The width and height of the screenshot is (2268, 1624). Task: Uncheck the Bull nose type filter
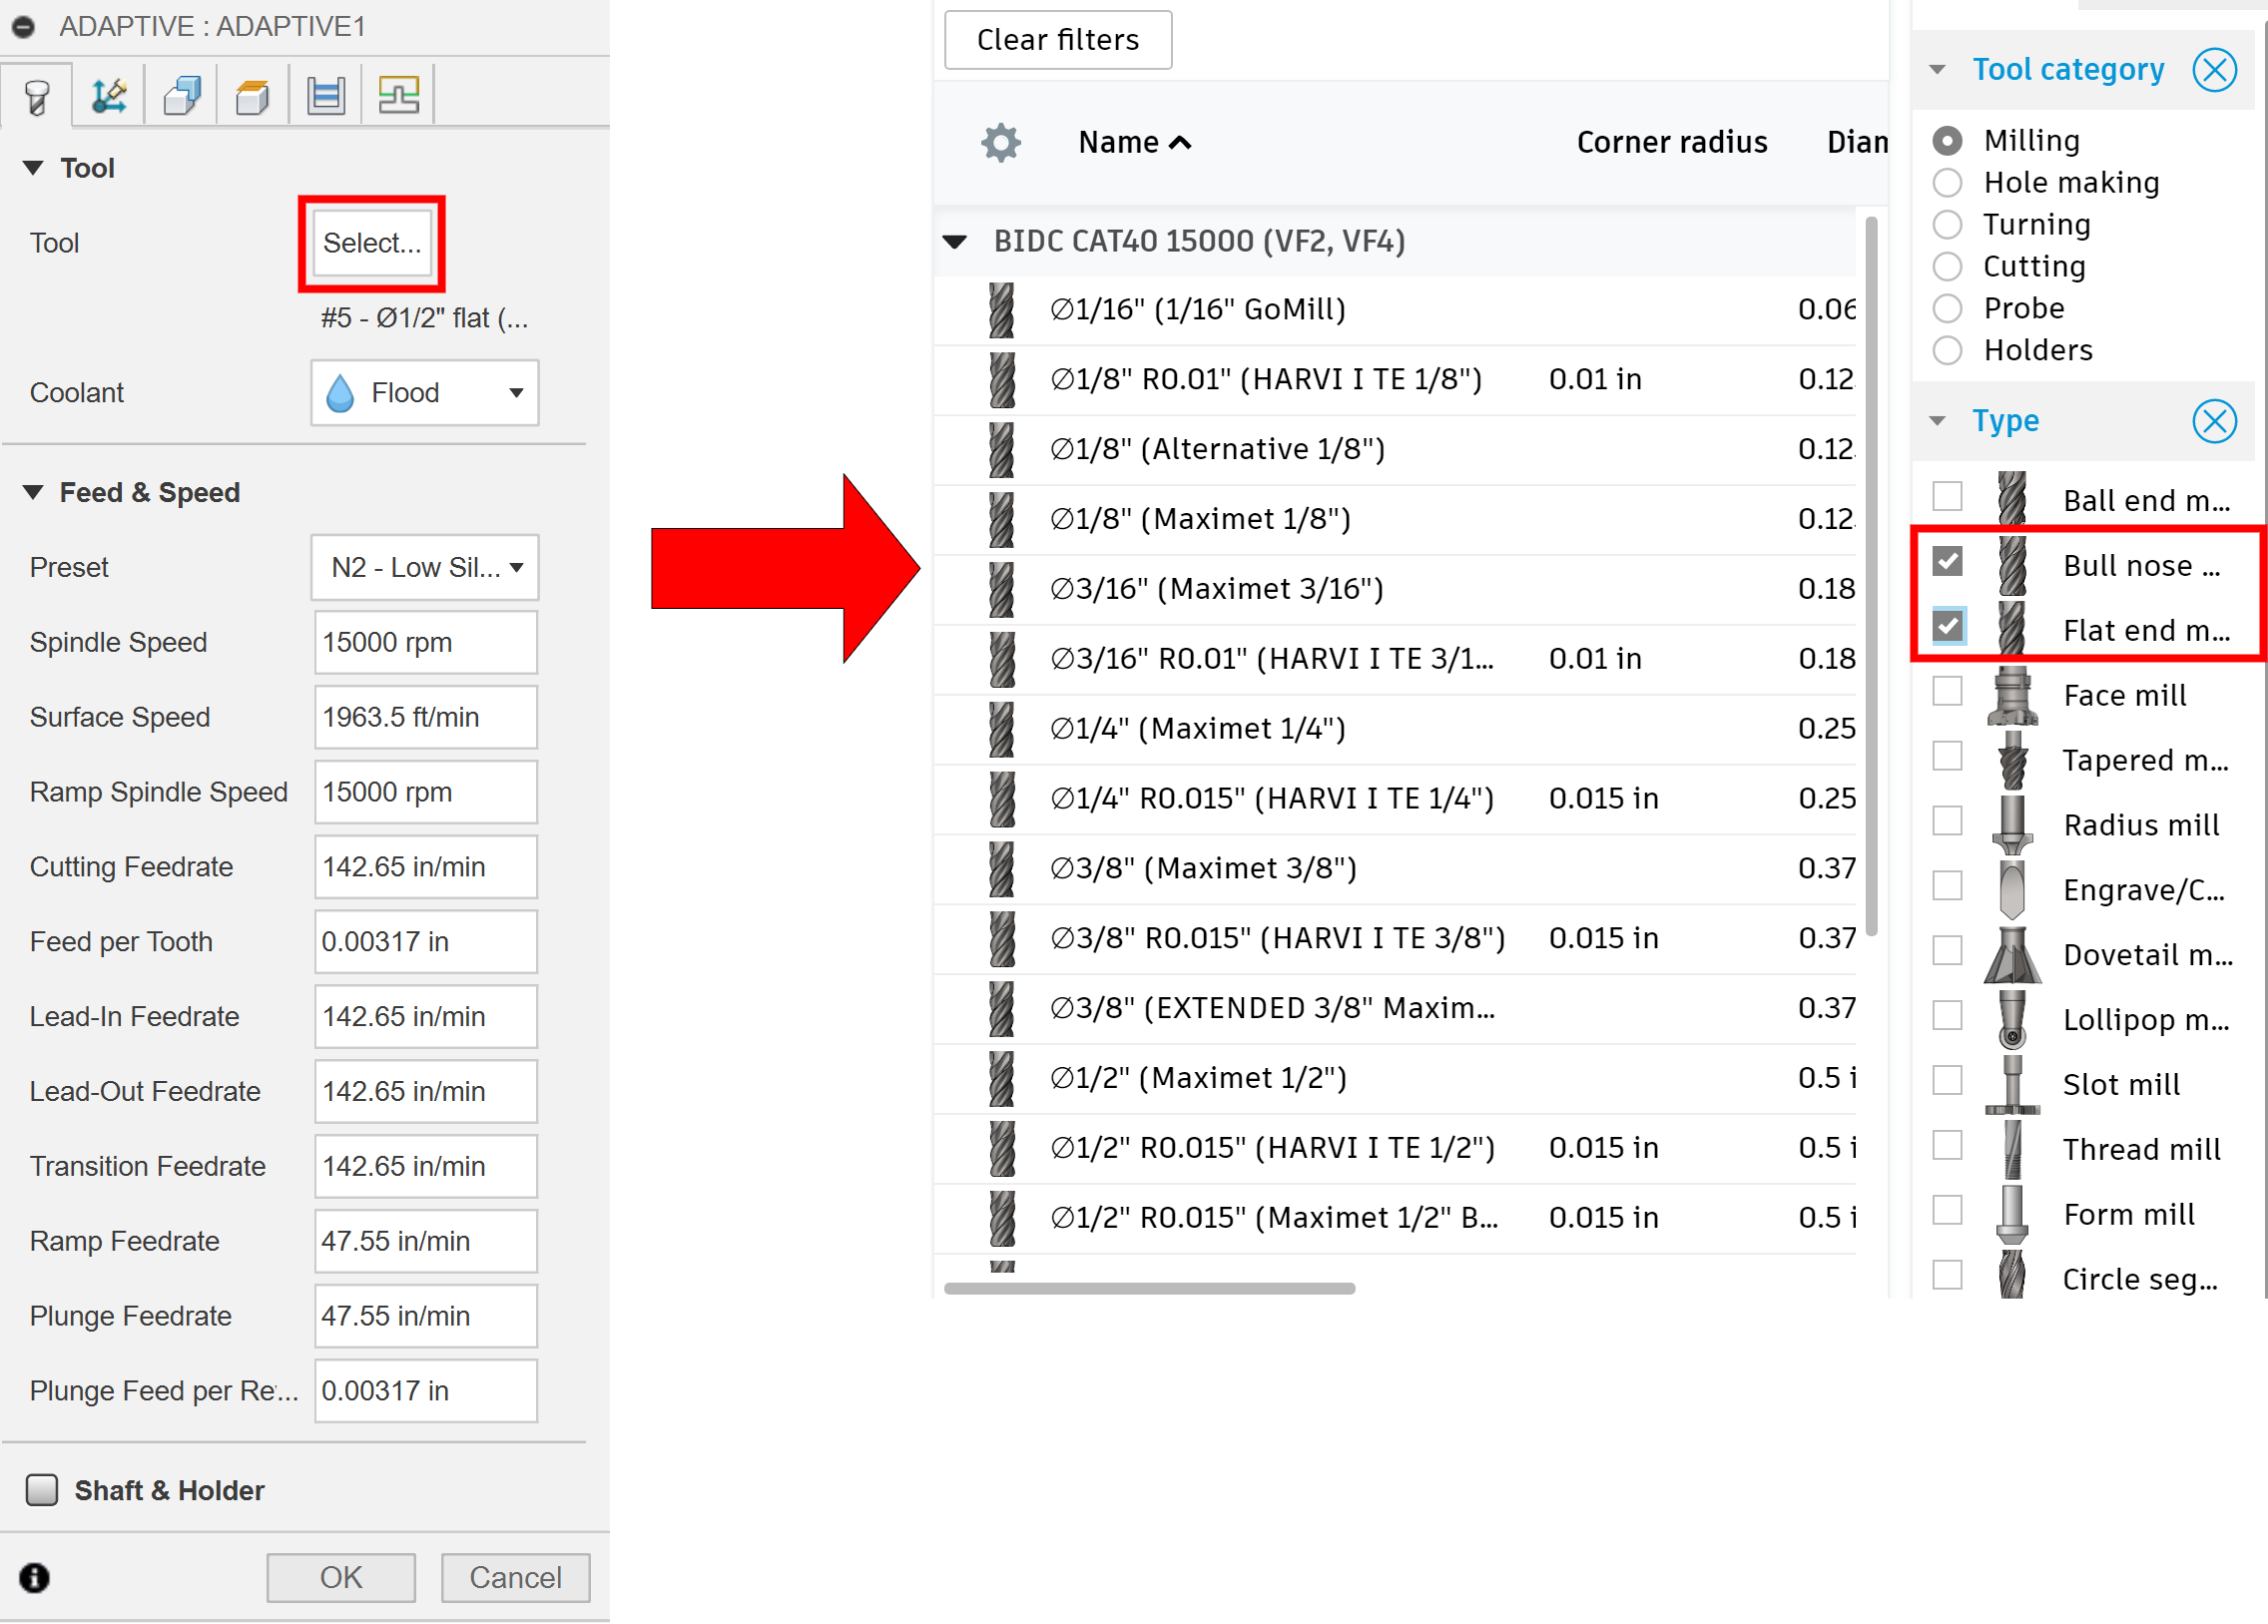1947,562
